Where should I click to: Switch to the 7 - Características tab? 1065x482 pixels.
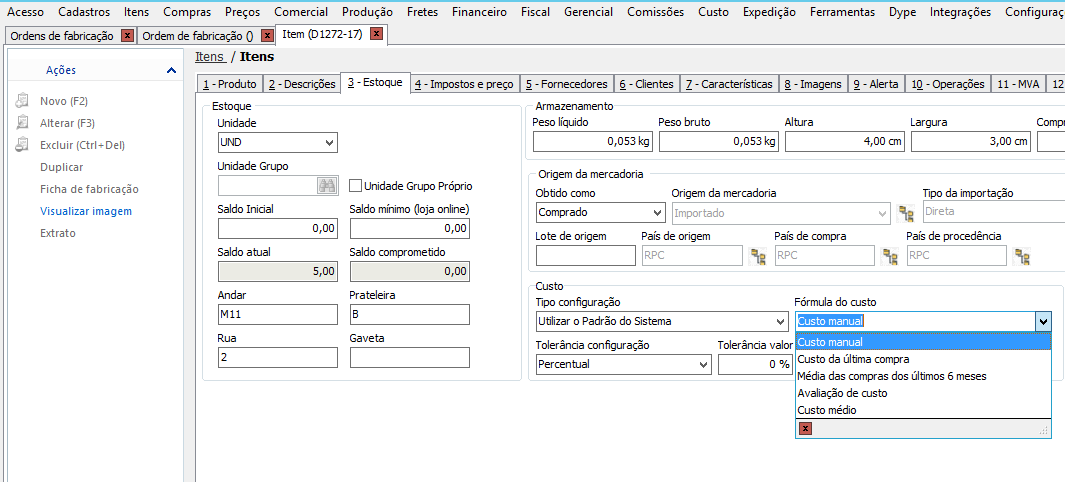point(729,84)
